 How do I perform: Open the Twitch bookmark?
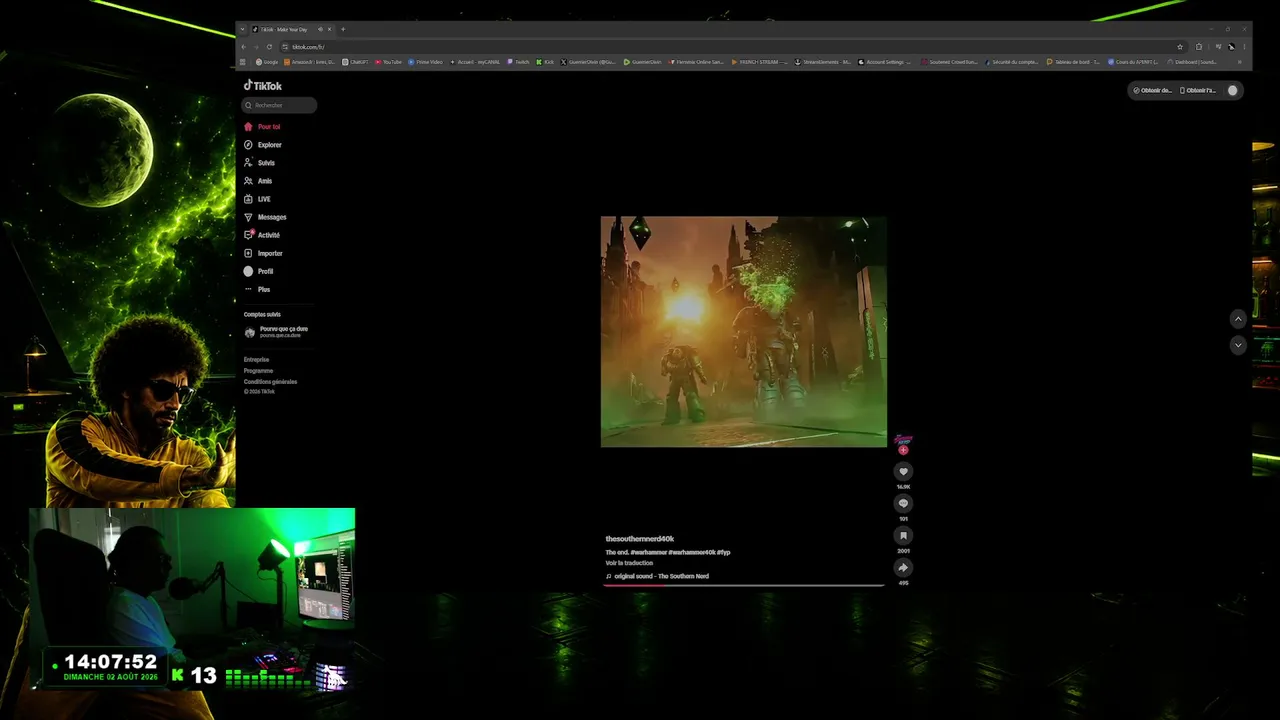coord(519,62)
